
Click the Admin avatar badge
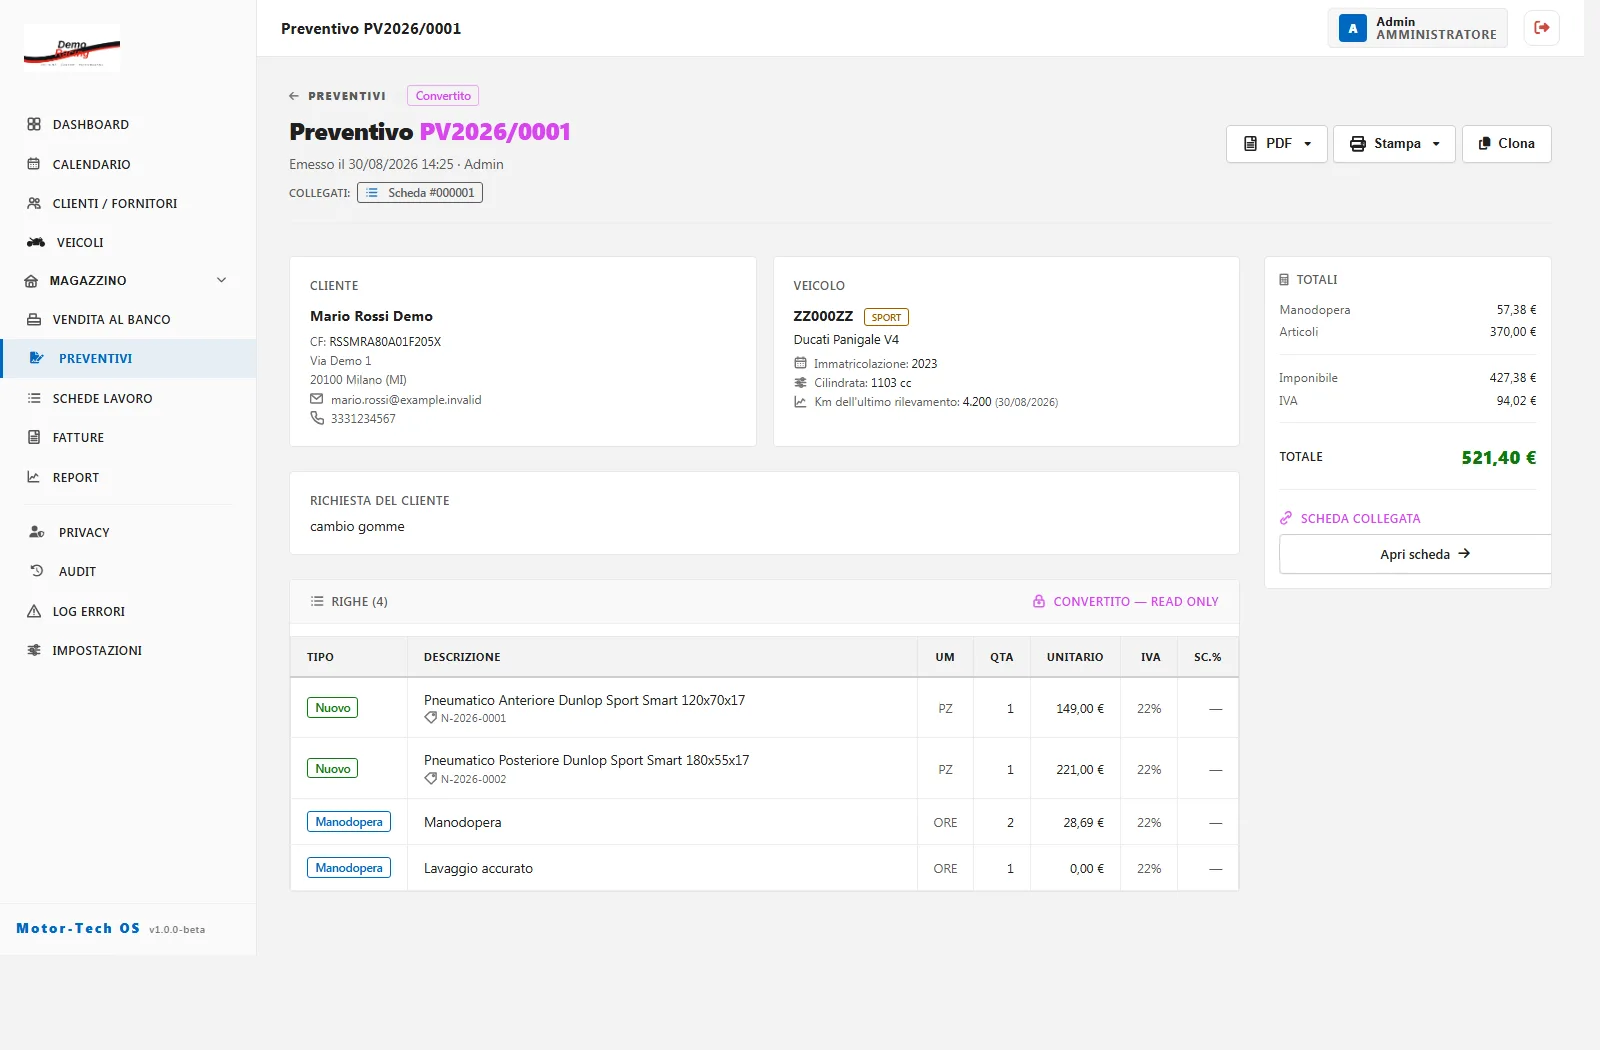(1352, 28)
